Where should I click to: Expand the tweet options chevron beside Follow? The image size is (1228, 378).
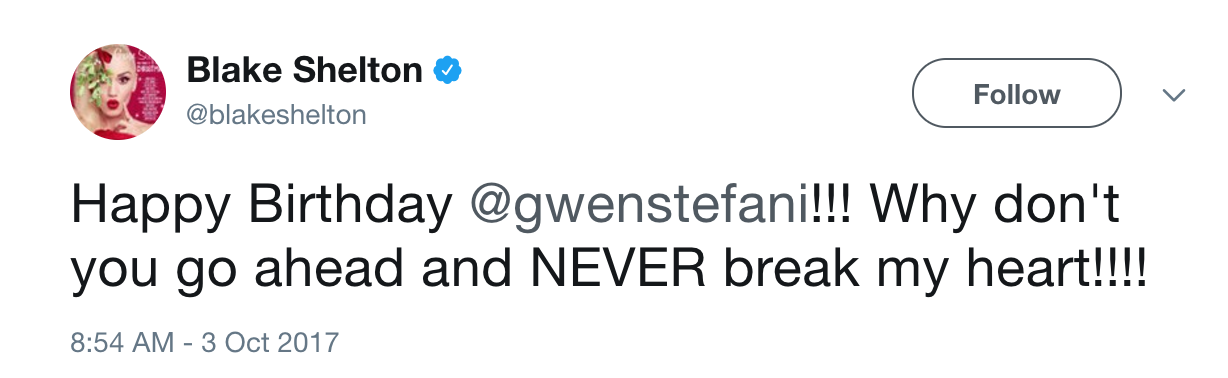tap(1173, 95)
